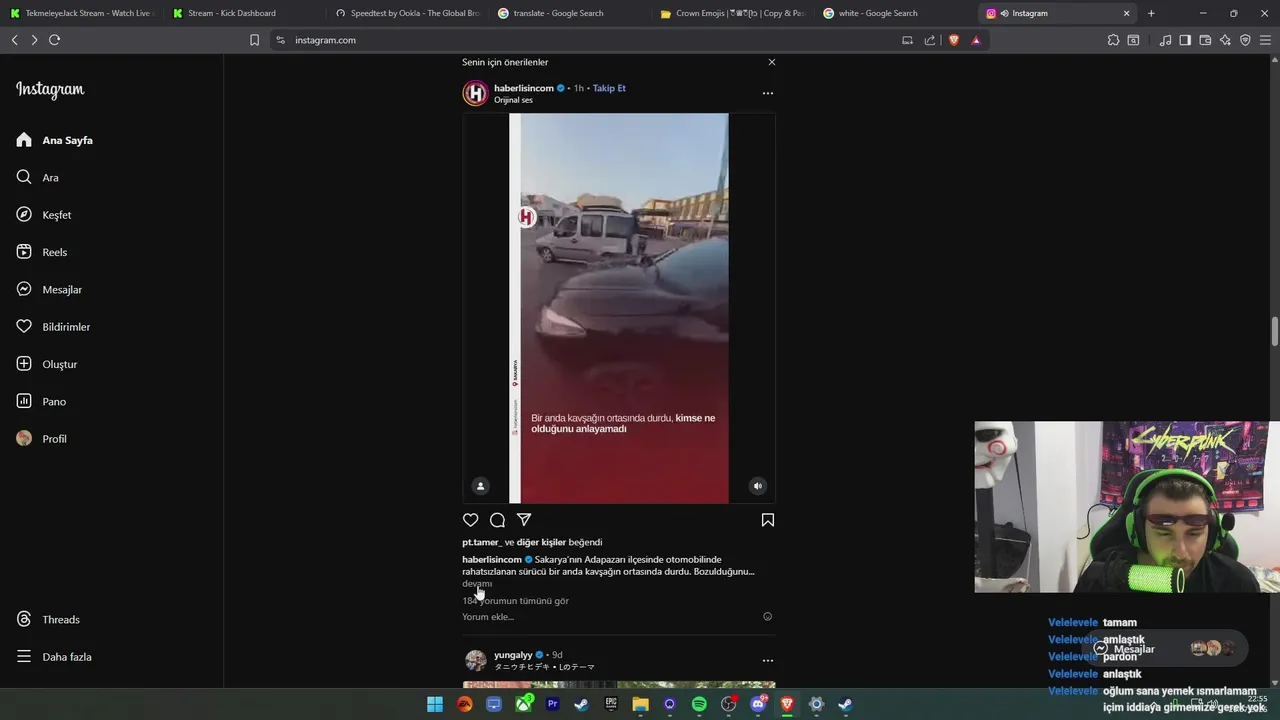Open Brave Leo AI sparkle icon

point(1225,40)
